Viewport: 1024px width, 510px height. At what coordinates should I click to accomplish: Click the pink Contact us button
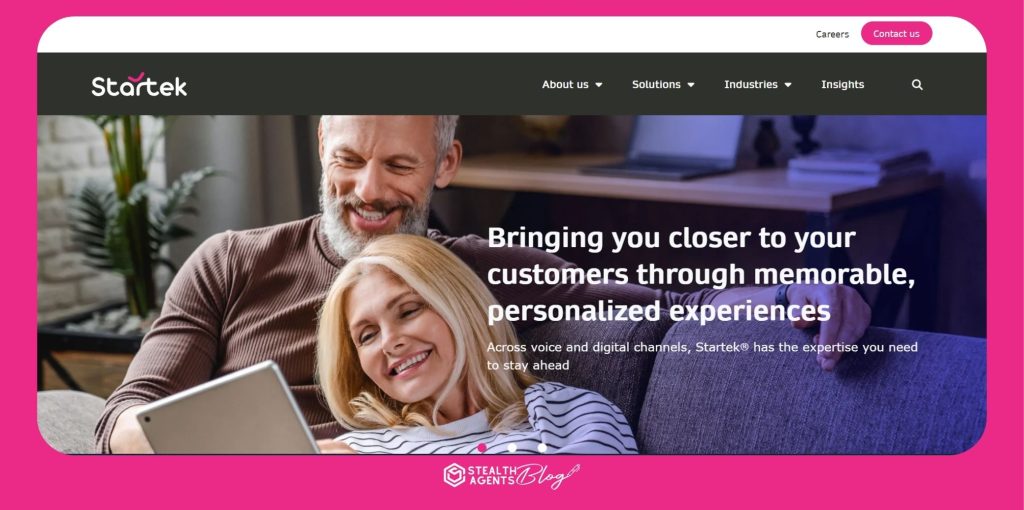(896, 33)
